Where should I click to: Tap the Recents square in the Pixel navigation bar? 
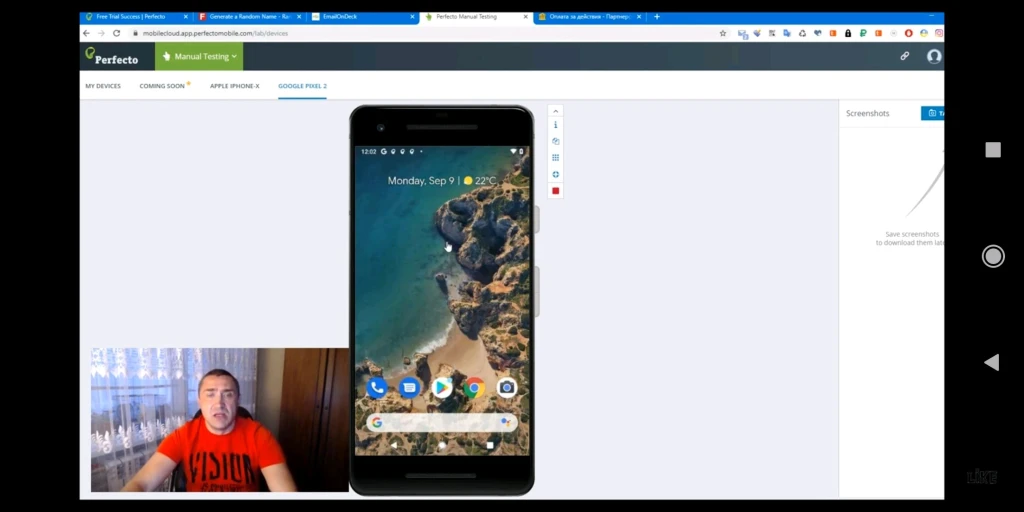pos(490,445)
